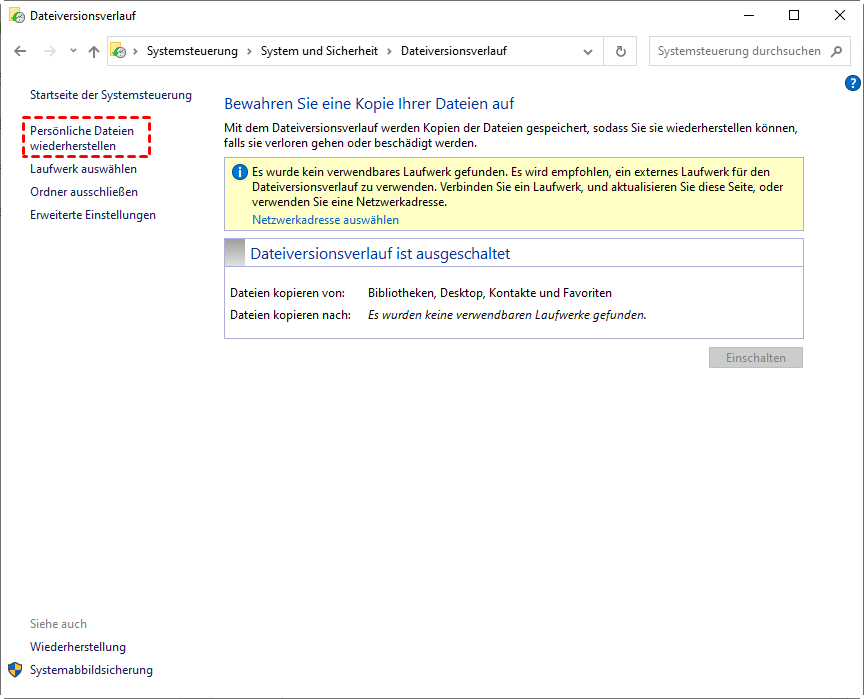864x699 pixels.
Task: Go up one level with up arrow
Action: tap(94, 51)
